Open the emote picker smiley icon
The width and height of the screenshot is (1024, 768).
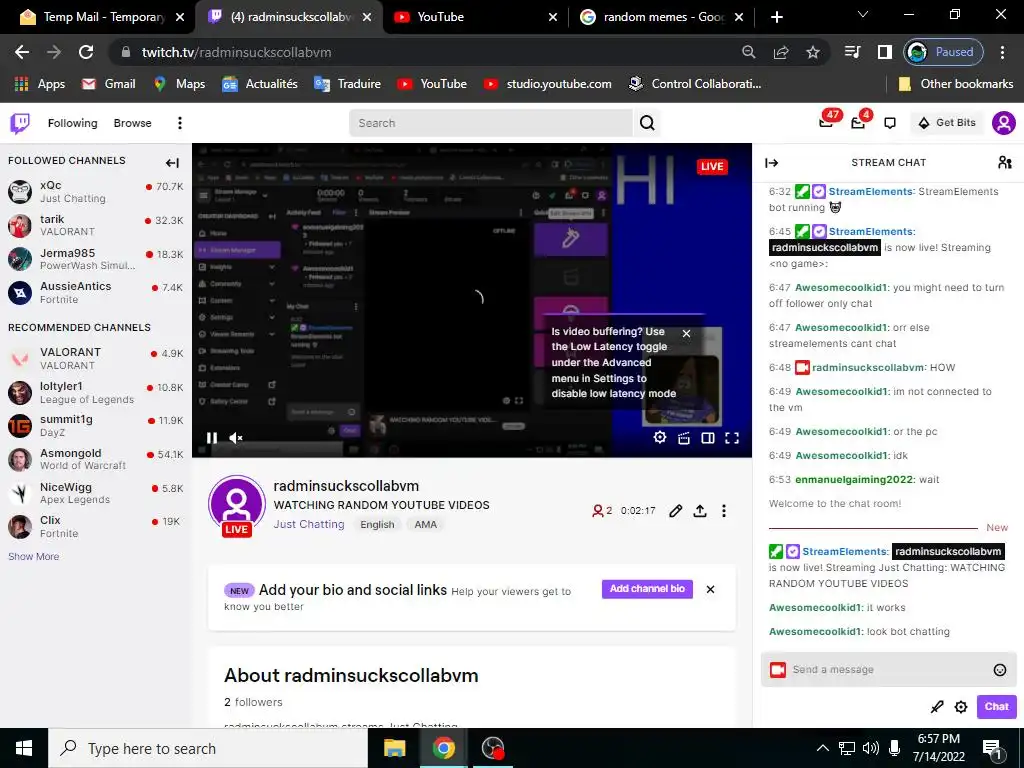pos(999,669)
